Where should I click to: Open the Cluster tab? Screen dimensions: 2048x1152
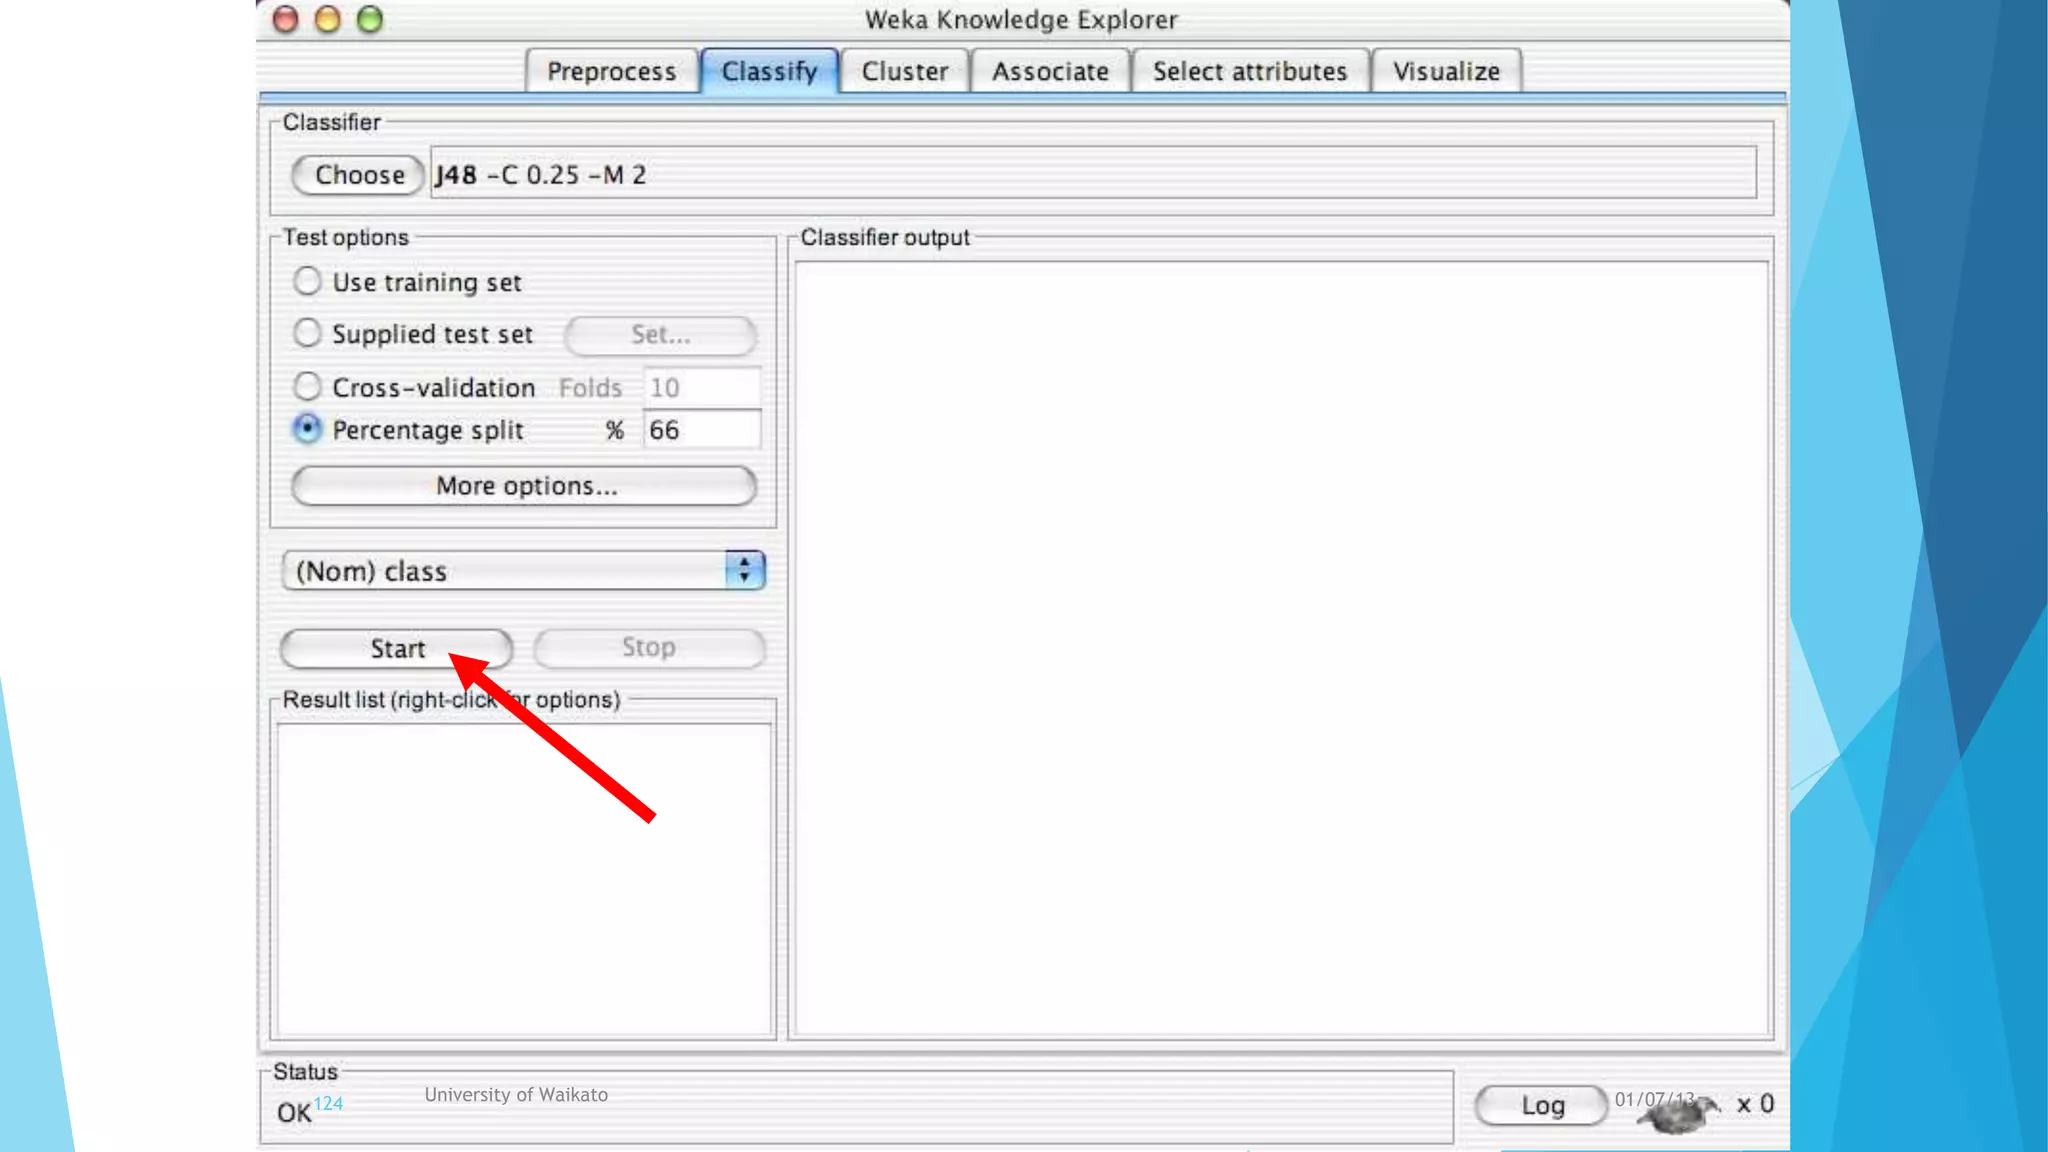click(904, 71)
